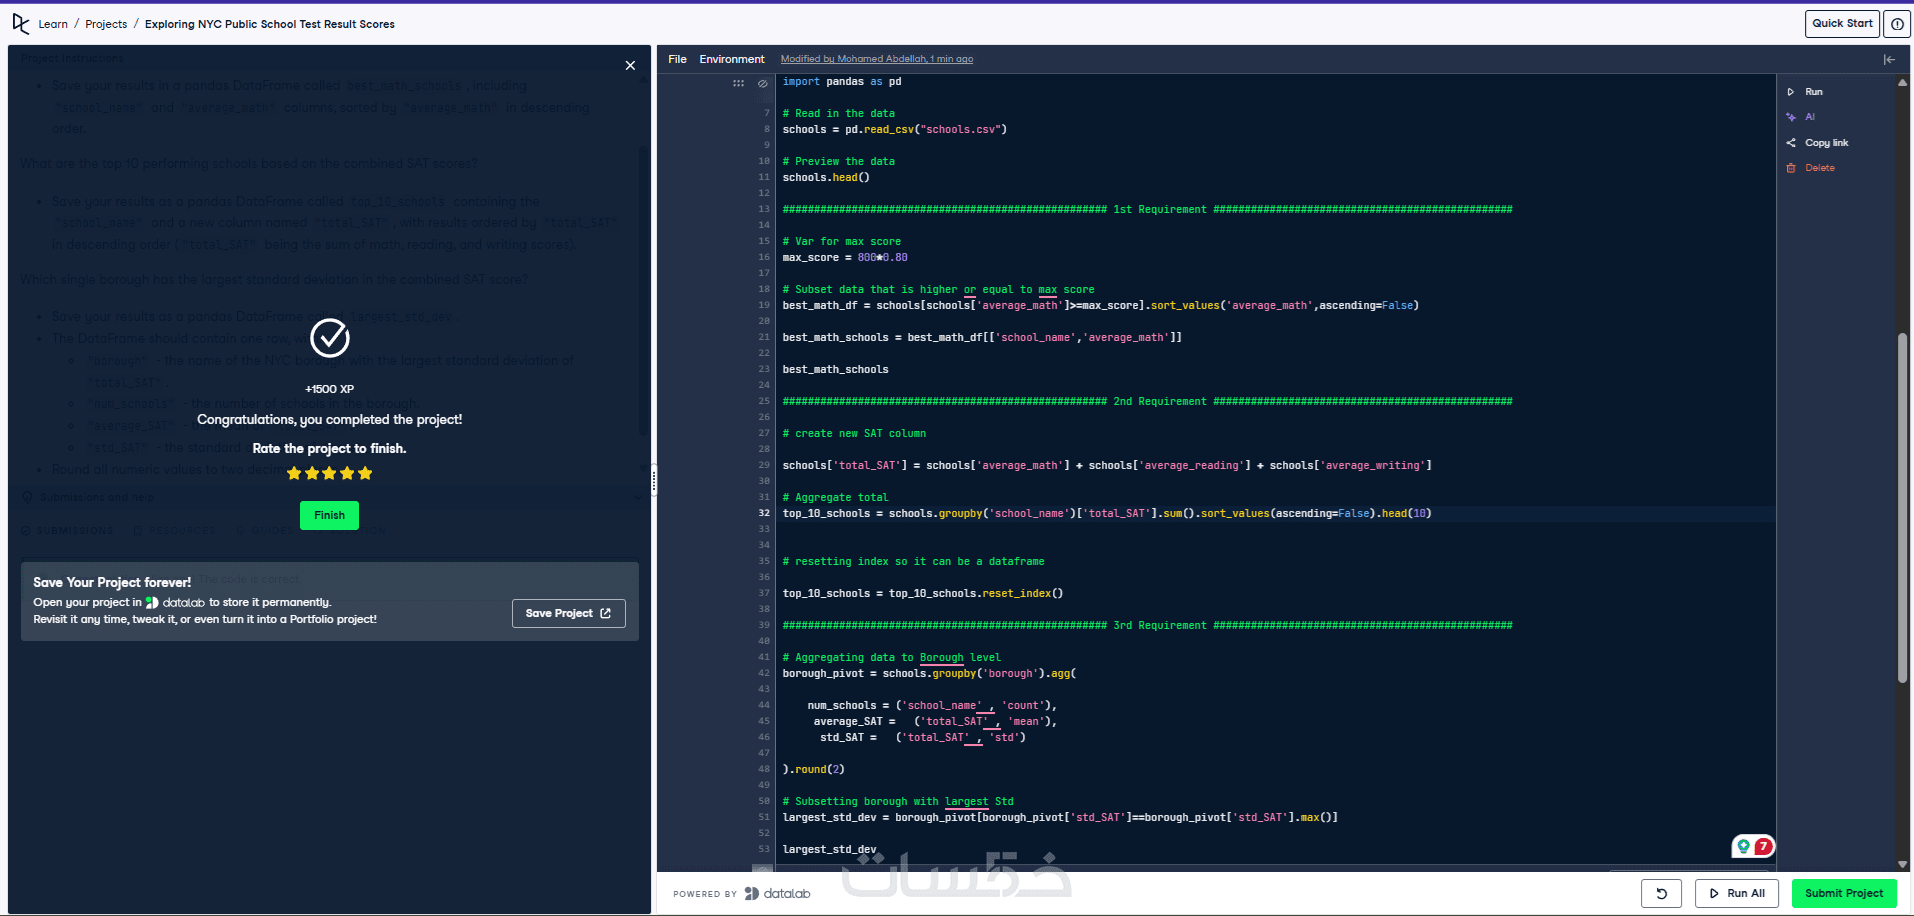
Task: Close the project completion overlay
Action: click(630, 65)
